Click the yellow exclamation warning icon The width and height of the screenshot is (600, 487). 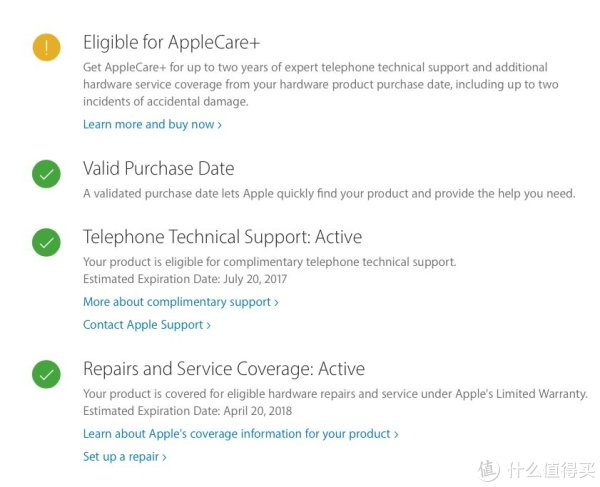[x=46, y=47]
